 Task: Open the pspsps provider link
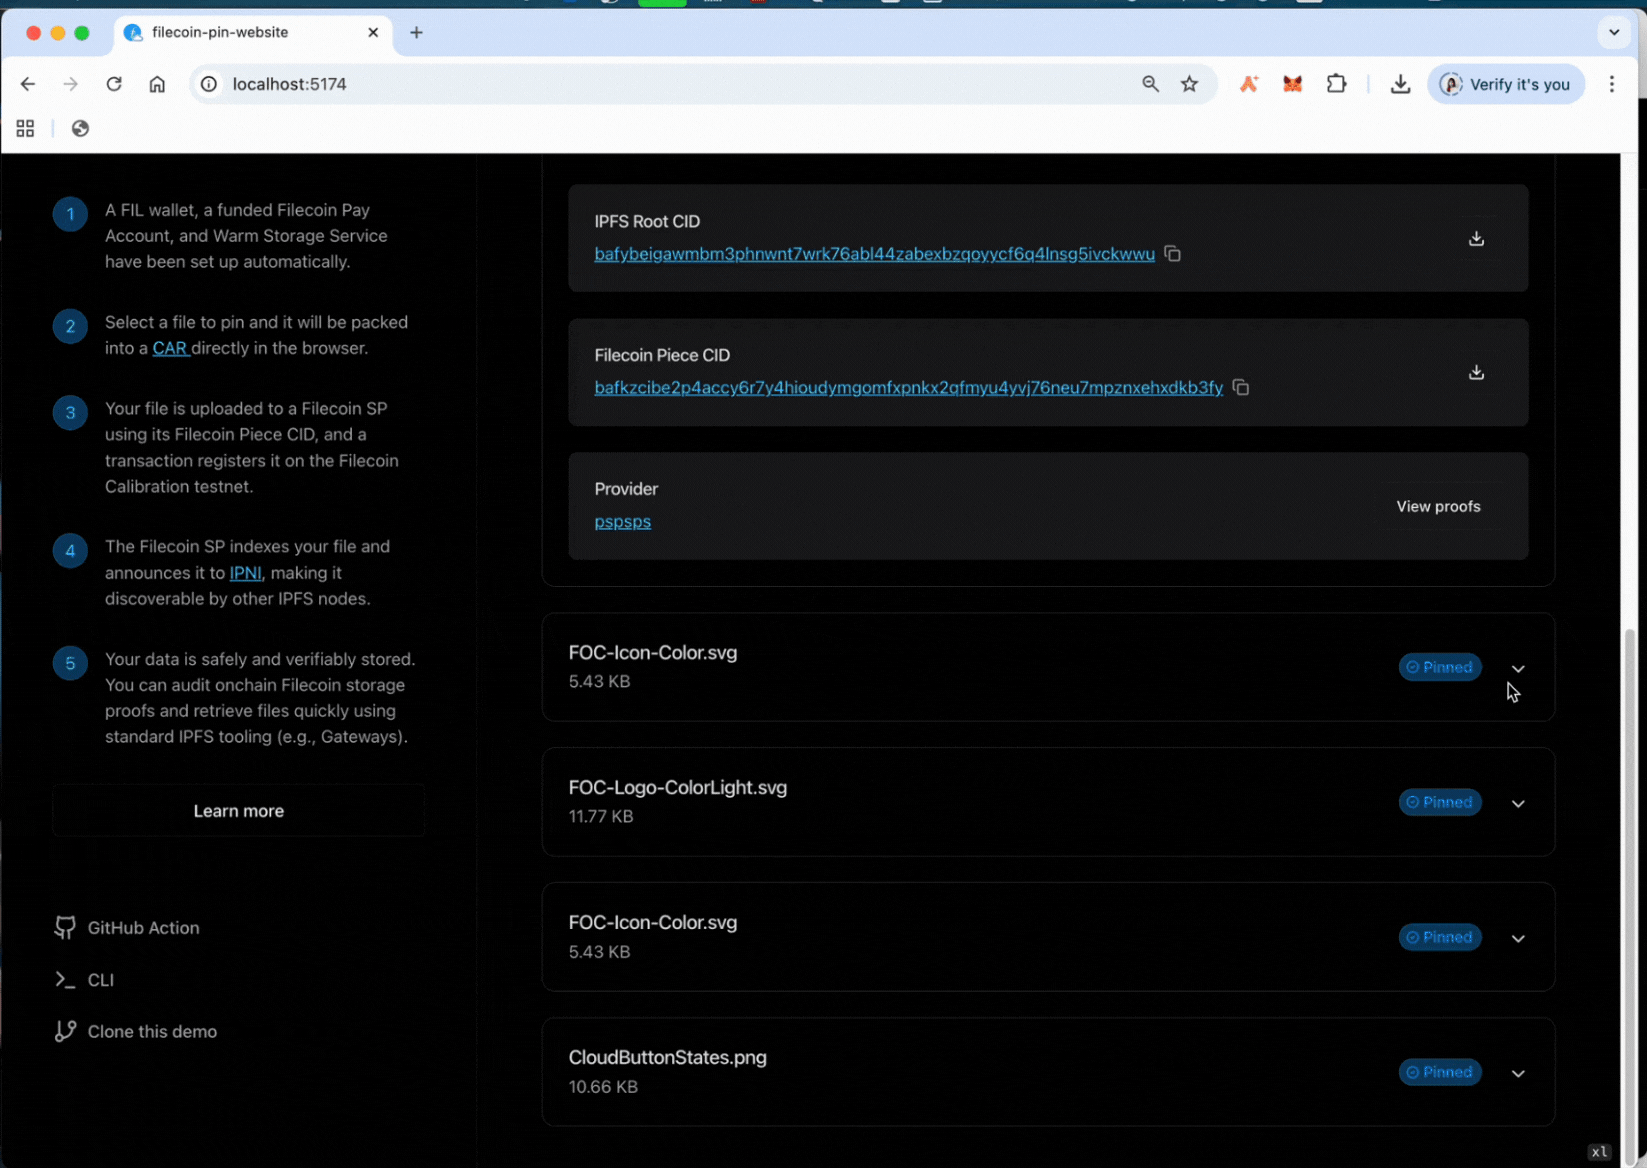[622, 522]
